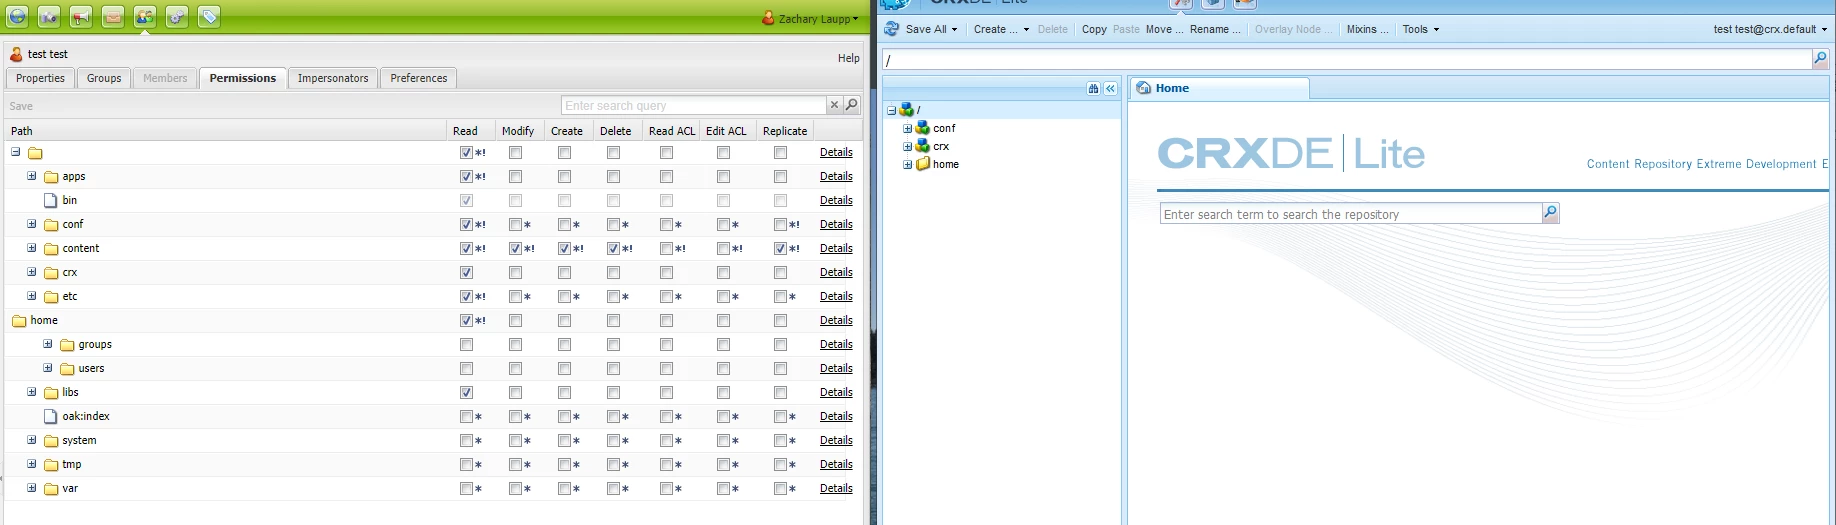Click Mixins ... in CRXDE toolbar

click(x=1367, y=29)
